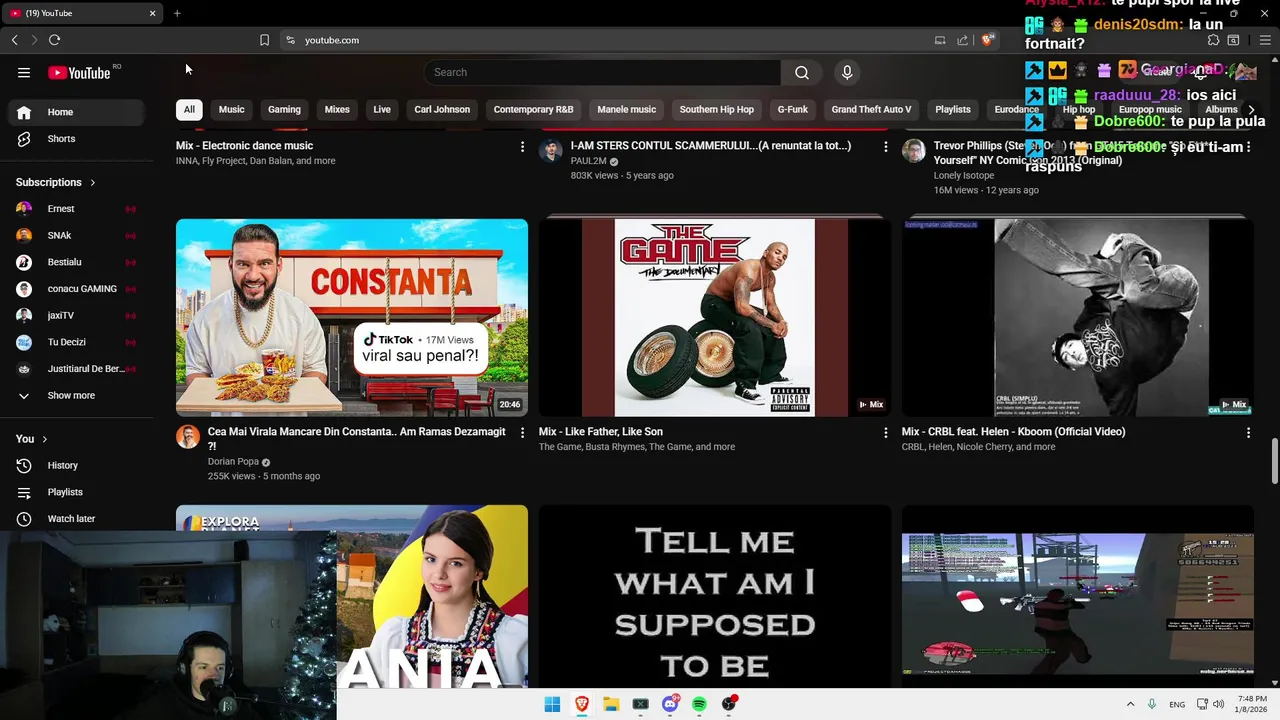Select the Gaming filter chip
Viewport: 1280px width, 720px height.
pyautogui.click(x=284, y=110)
